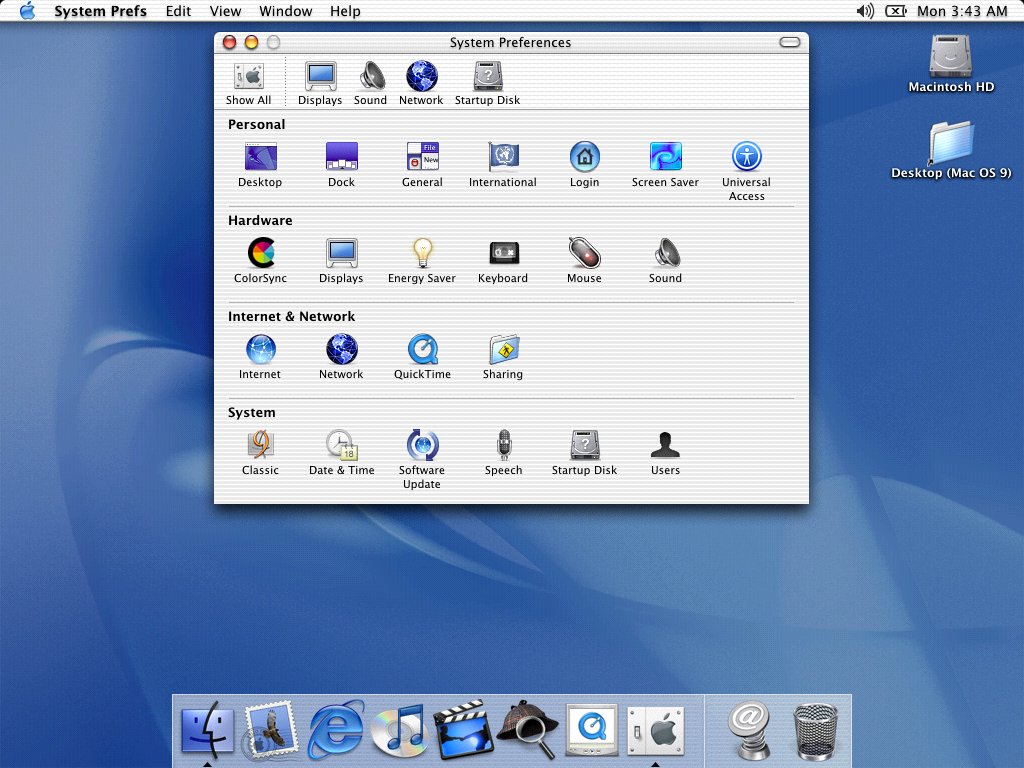Click the Show All toolbar button
Screen dimensions: 1024x768
tap(247, 80)
